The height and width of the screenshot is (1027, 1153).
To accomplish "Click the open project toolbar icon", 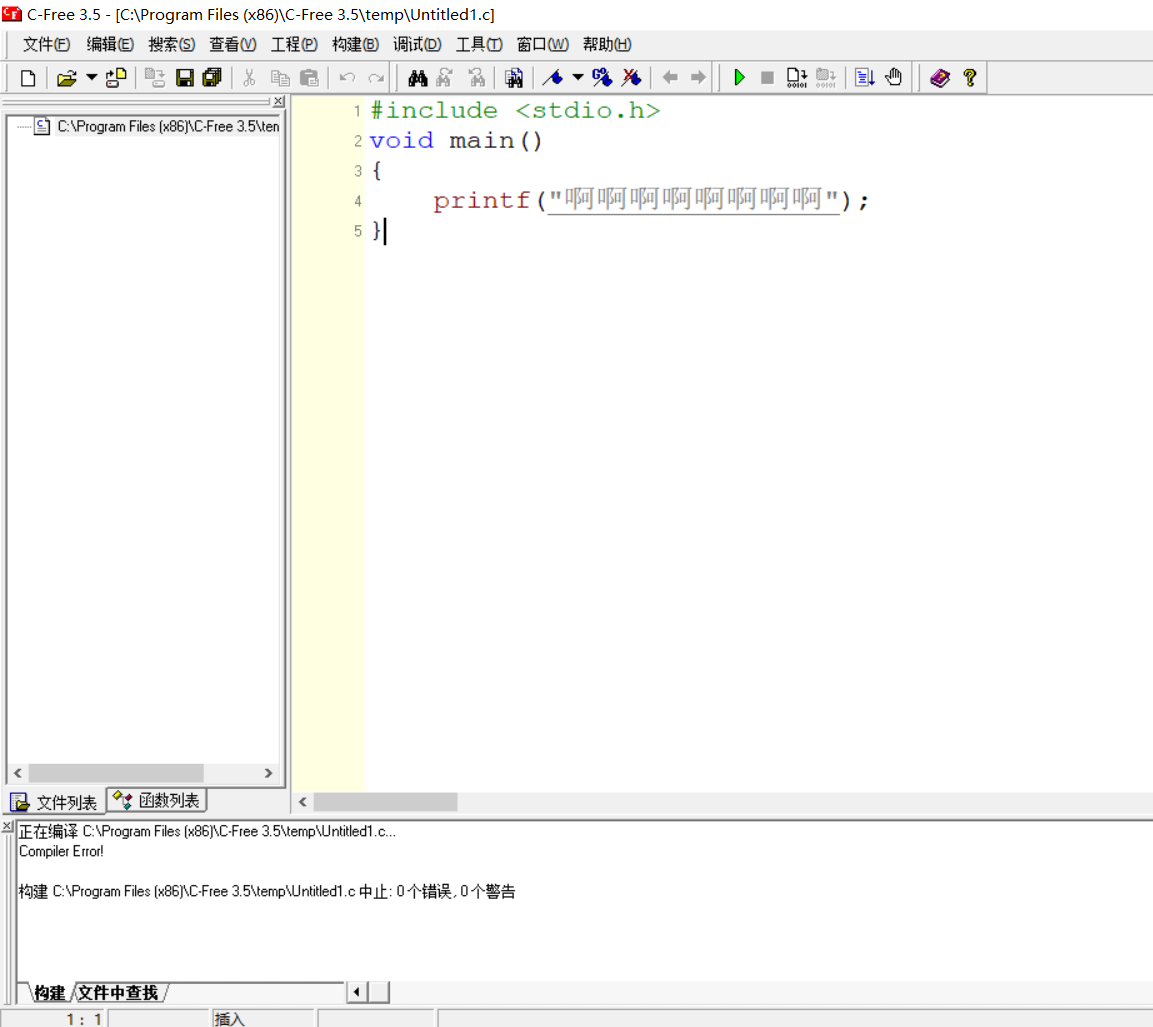I will [116, 78].
